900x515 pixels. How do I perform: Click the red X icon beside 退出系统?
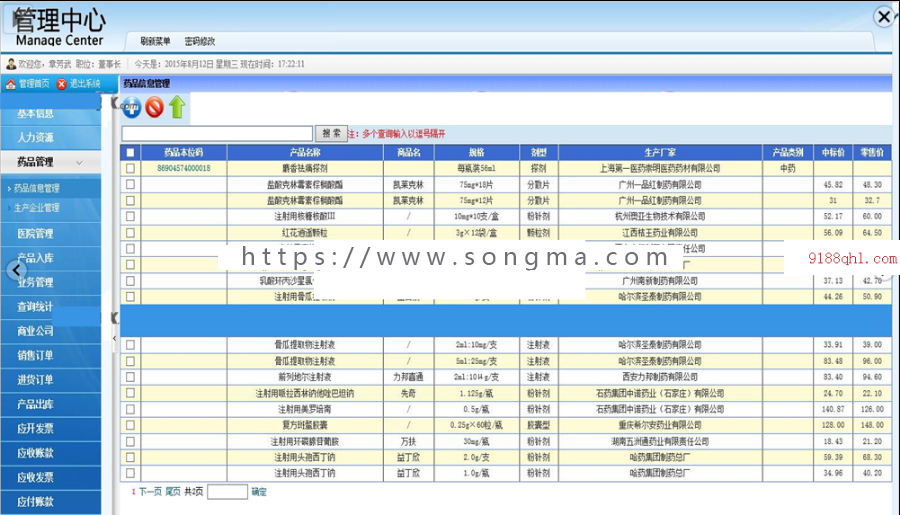point(61,84)
